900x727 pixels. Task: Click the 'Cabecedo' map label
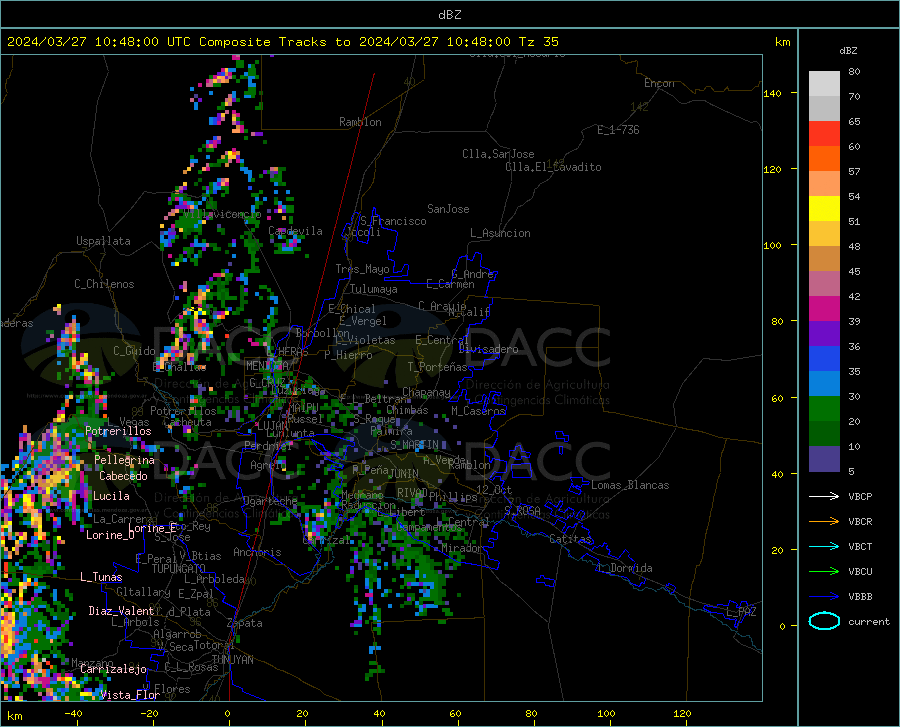pos(123,476)
